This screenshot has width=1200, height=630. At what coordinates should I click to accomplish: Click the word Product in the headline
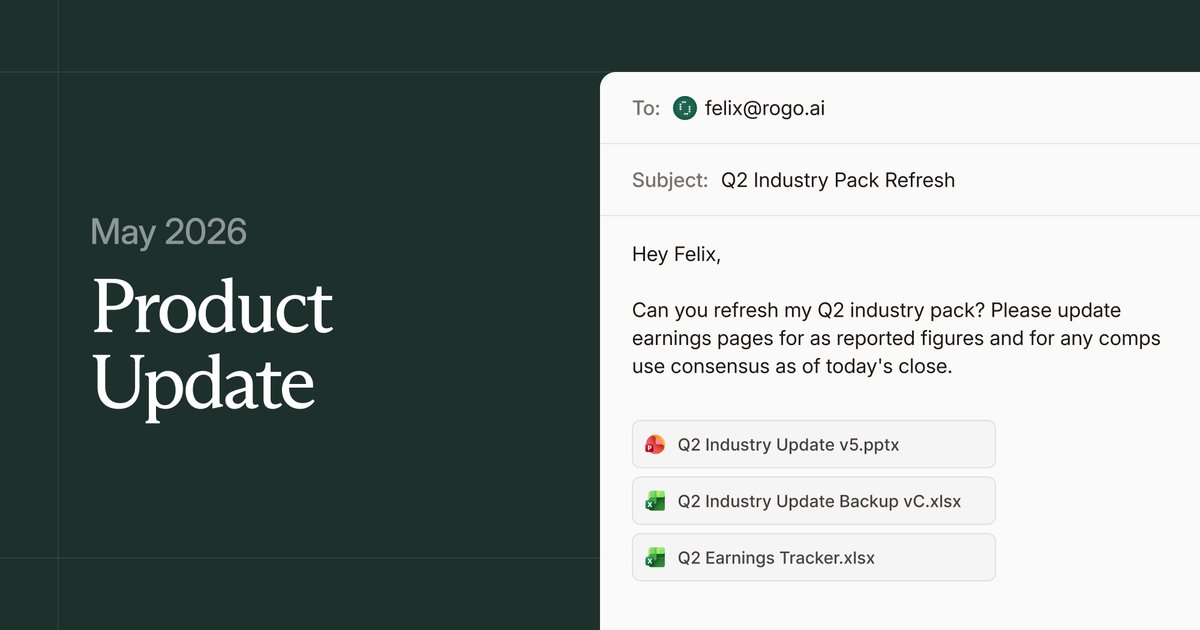coord(213,307)
